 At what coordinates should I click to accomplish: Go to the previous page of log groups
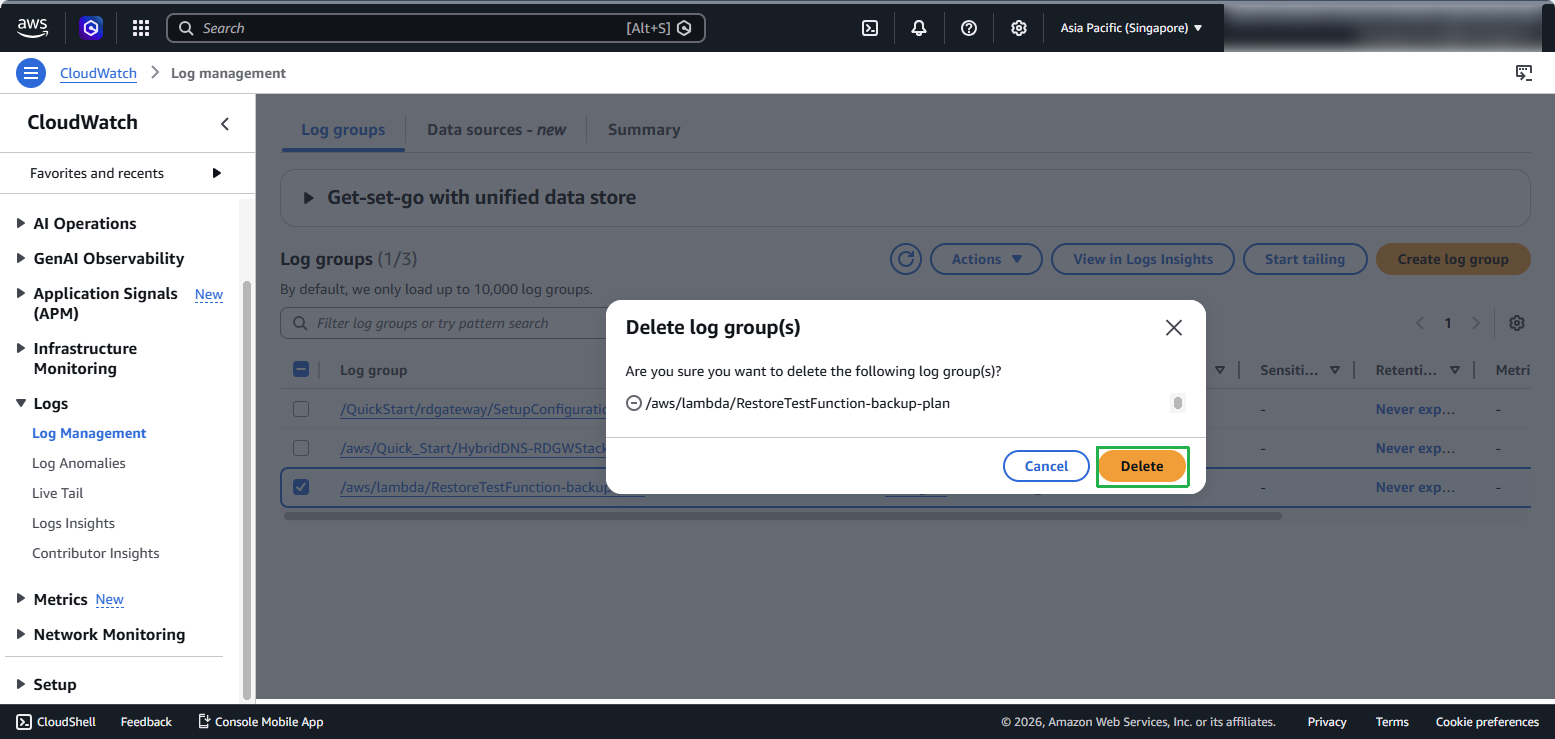(x=1420, y=323)
